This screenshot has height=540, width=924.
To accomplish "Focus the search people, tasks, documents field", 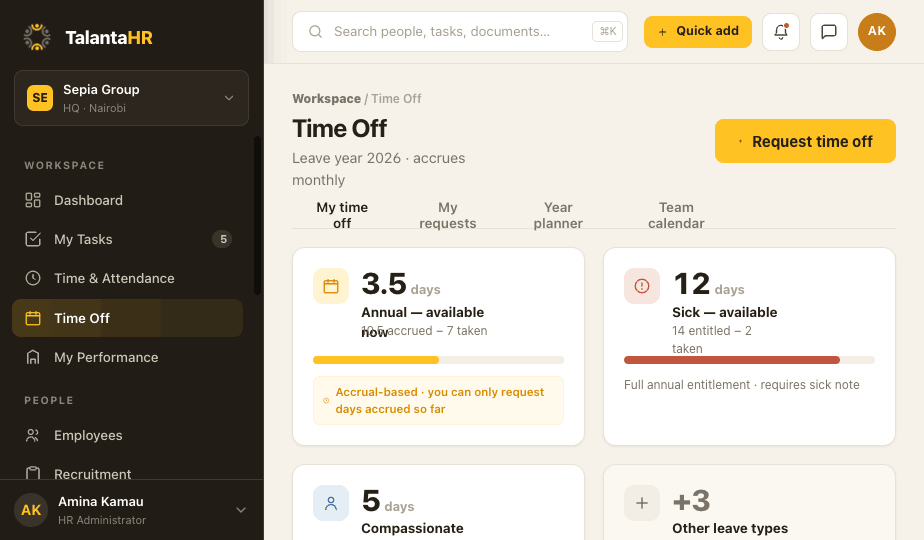I will [x=460, y=31].
